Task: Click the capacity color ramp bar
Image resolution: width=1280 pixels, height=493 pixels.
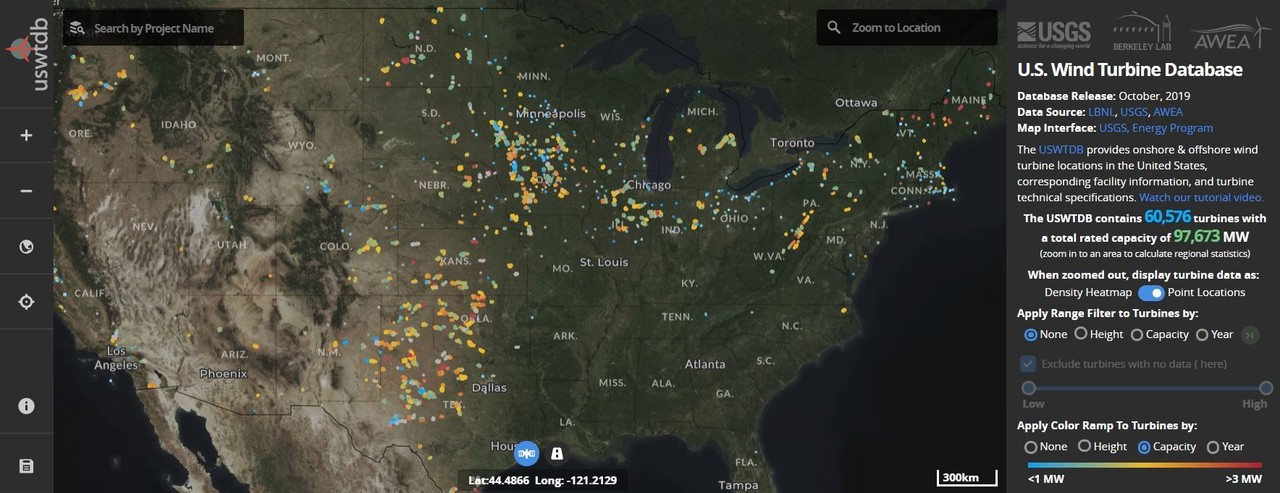Action: (1145, 465)
